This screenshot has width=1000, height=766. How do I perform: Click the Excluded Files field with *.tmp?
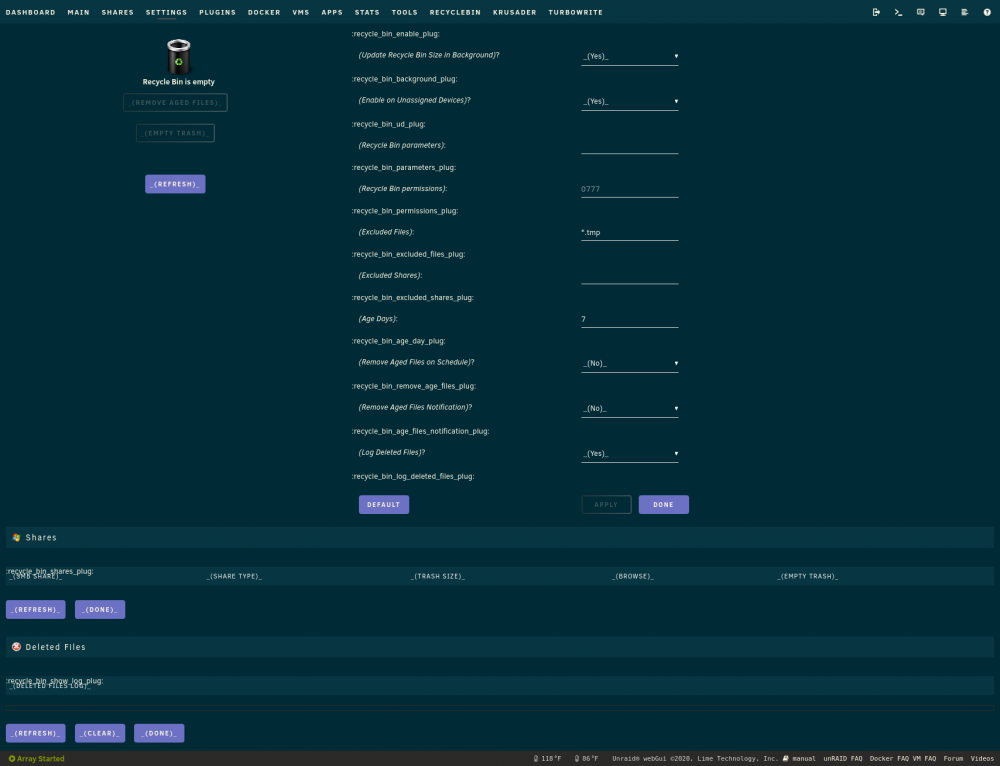pyautogui.click(x=629, y=232)
